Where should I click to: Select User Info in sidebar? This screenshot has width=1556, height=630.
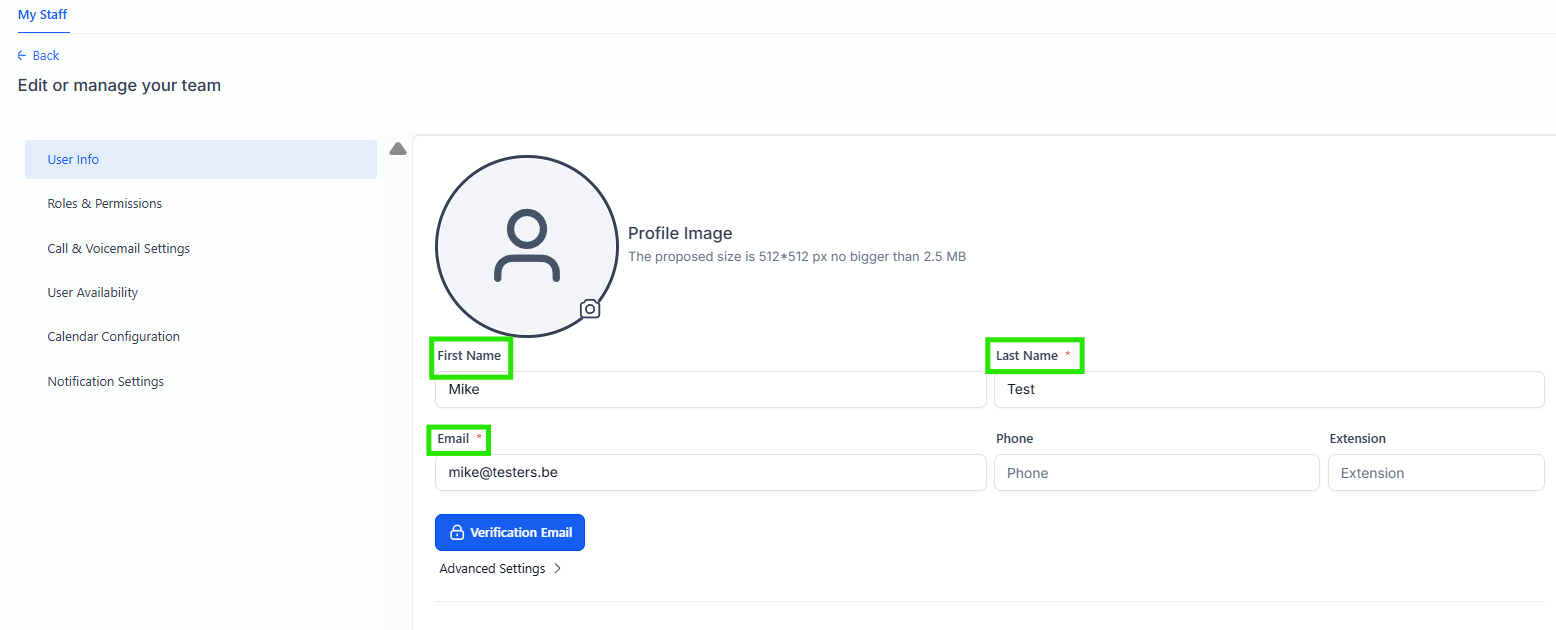(201, 160)
